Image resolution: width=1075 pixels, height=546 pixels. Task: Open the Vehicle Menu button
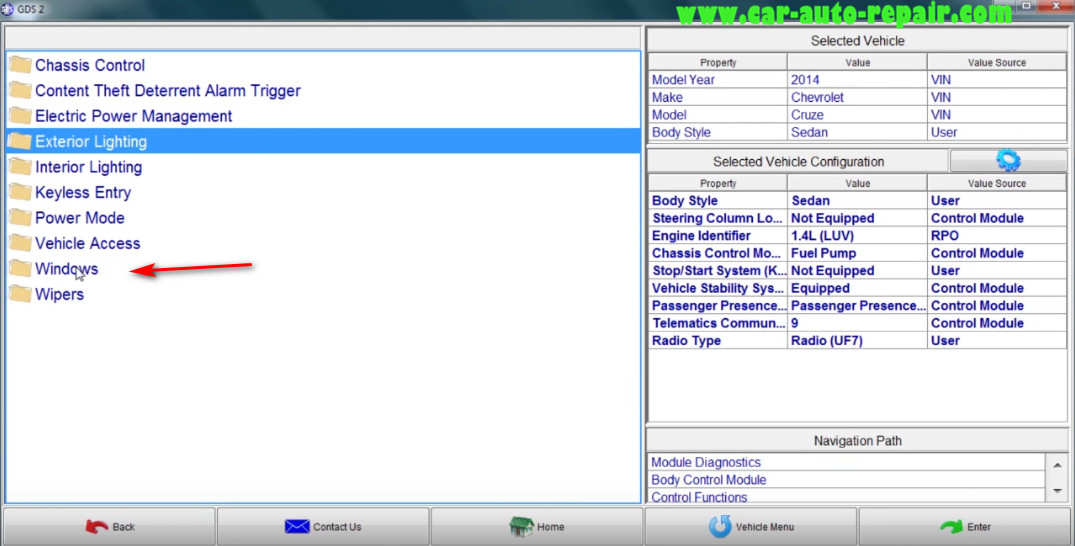751,527
